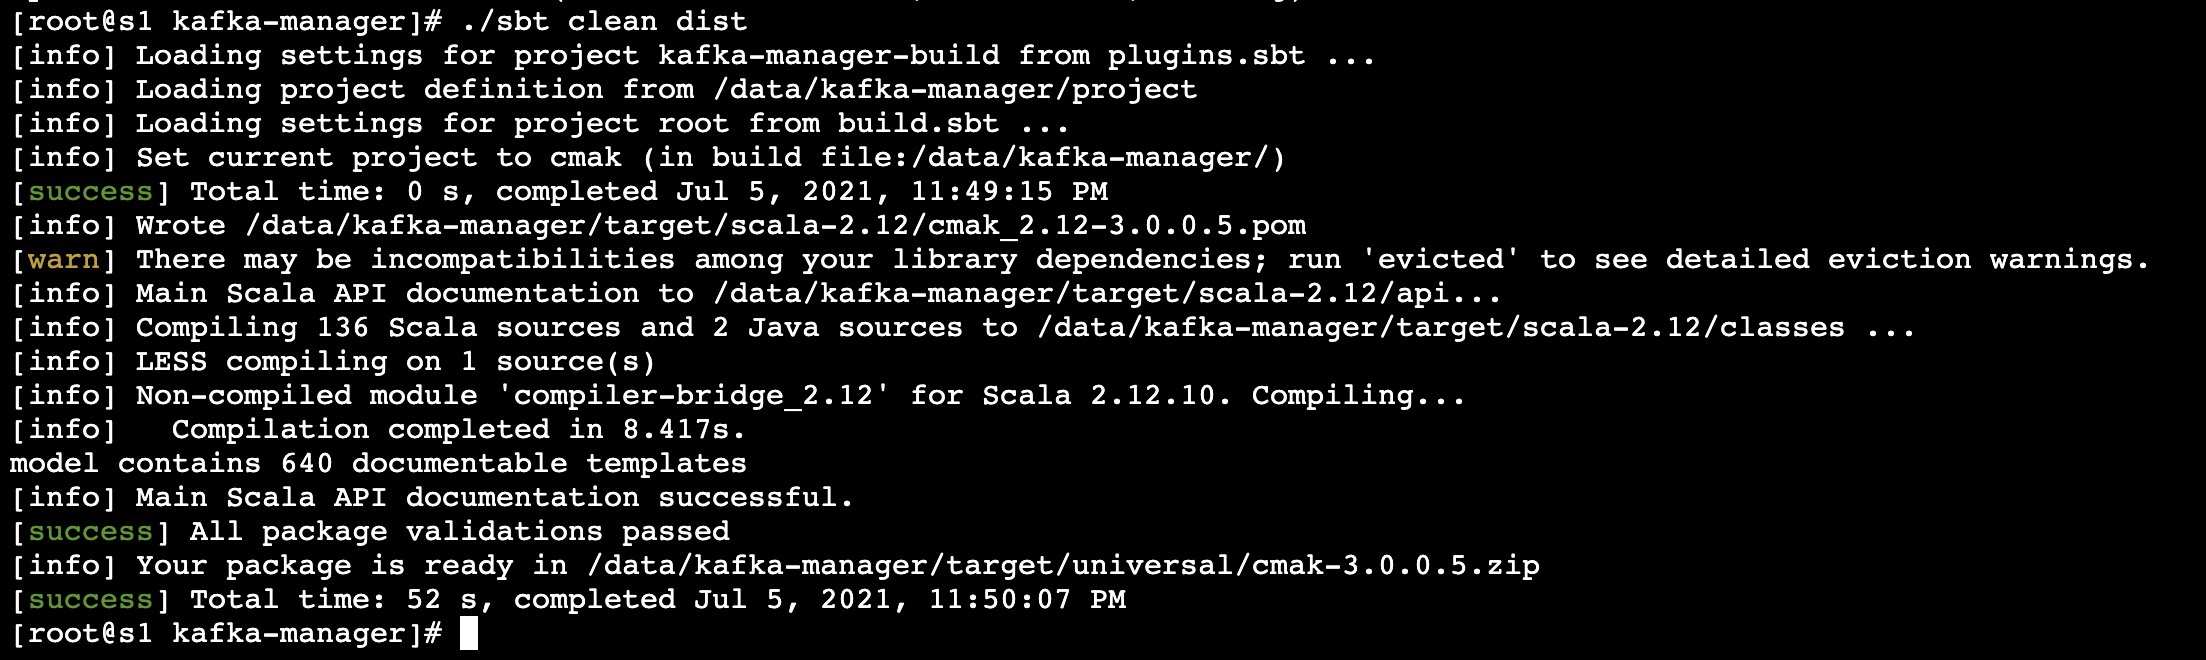Image resolution: width=2206 pixels, height=660 pixels.
Task: Click the 'Set current project to cmak' text
Action: [x=378, y=158]
